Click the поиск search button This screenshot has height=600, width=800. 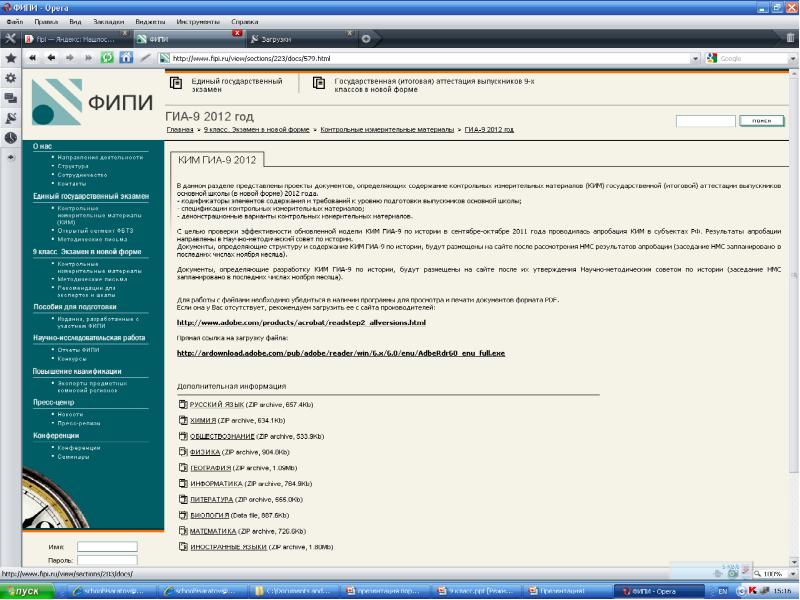(x=761, y=121)
